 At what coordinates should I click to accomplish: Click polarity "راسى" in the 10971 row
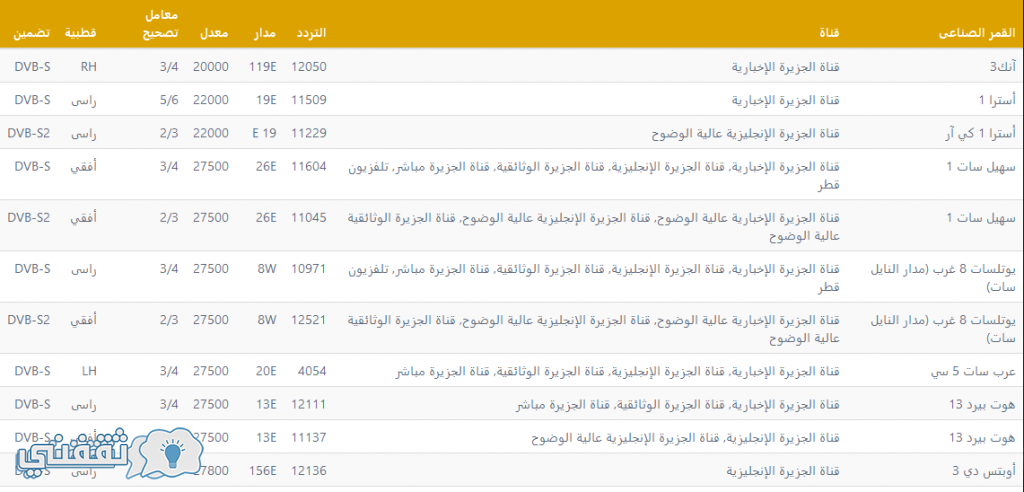pos(84,269)
